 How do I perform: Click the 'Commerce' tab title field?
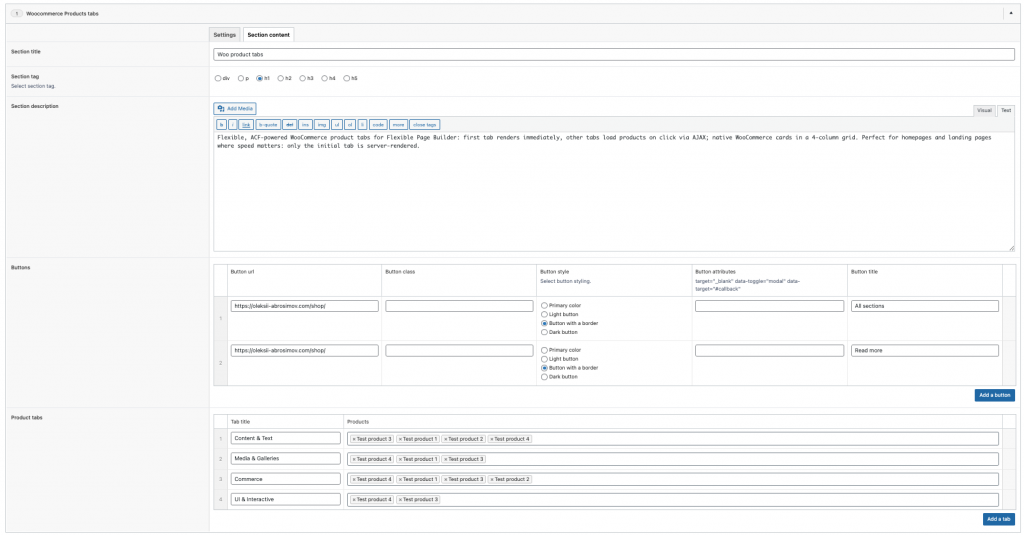285,479
